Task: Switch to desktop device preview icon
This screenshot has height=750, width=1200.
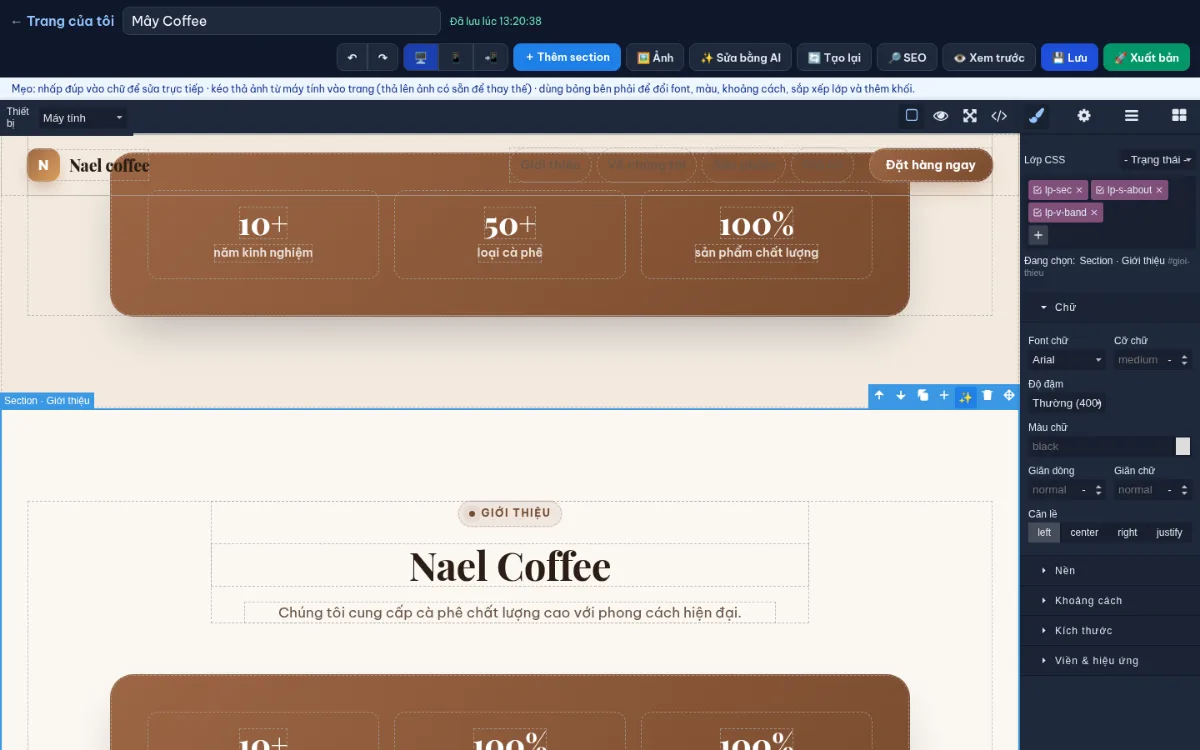Action: [421, 58]
